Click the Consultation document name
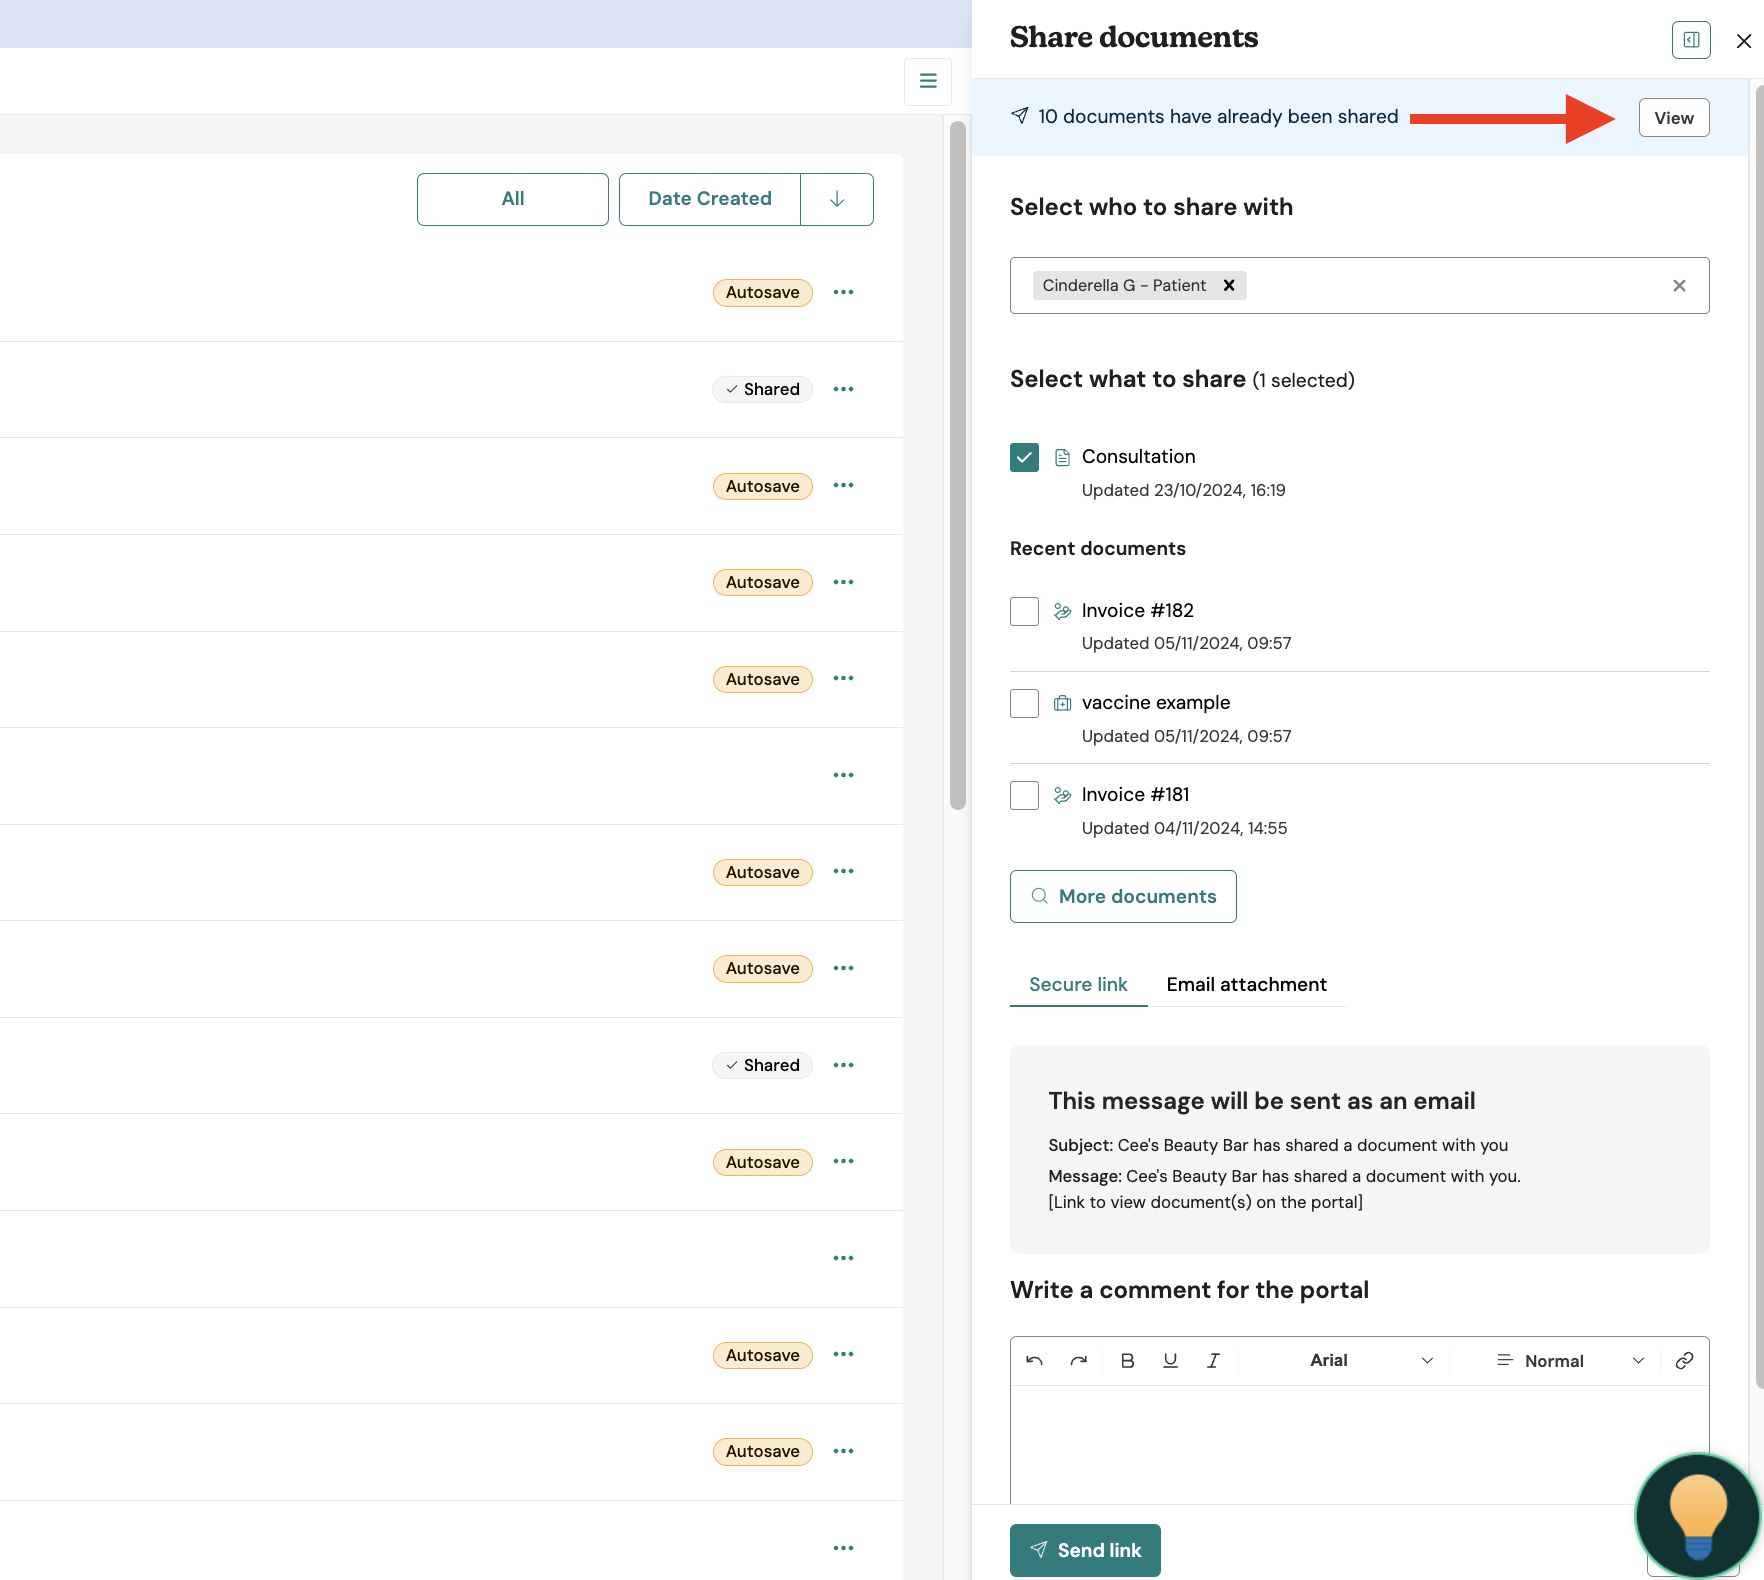 (1138, 456)
